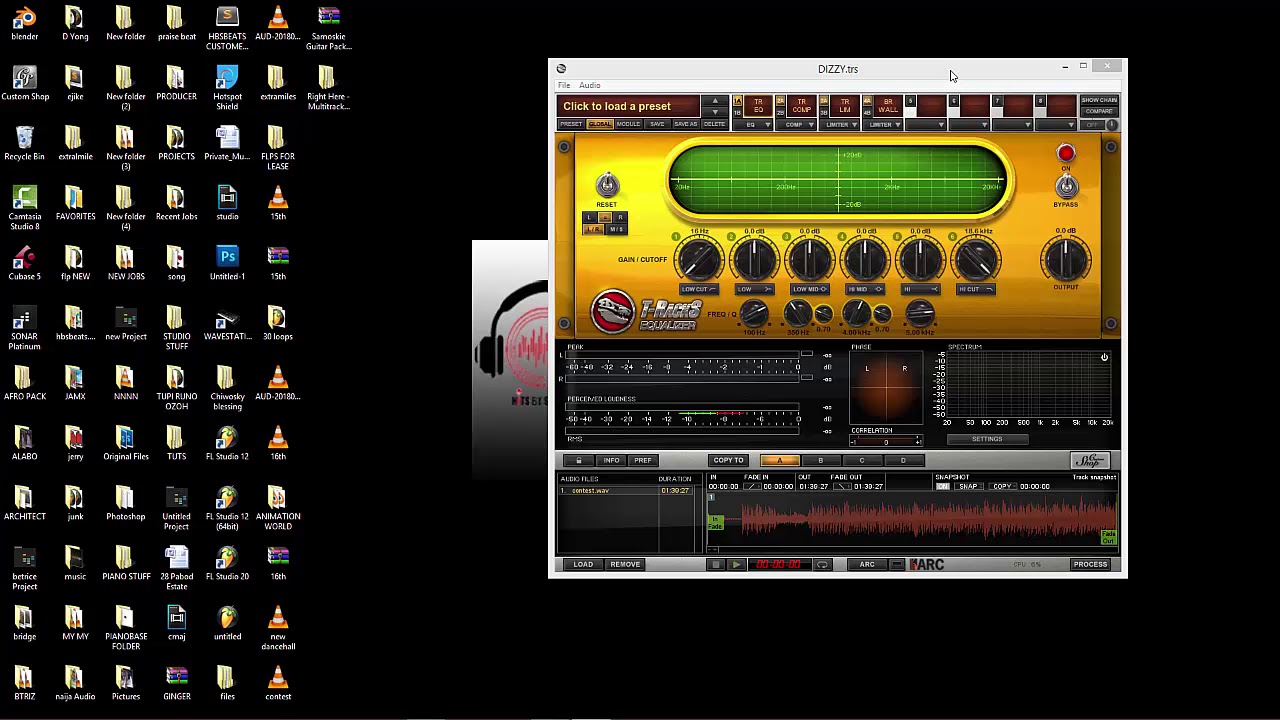The image size is (1280, 720).
Task: Open the Audio menu
Action: click(x=590, y=85)
